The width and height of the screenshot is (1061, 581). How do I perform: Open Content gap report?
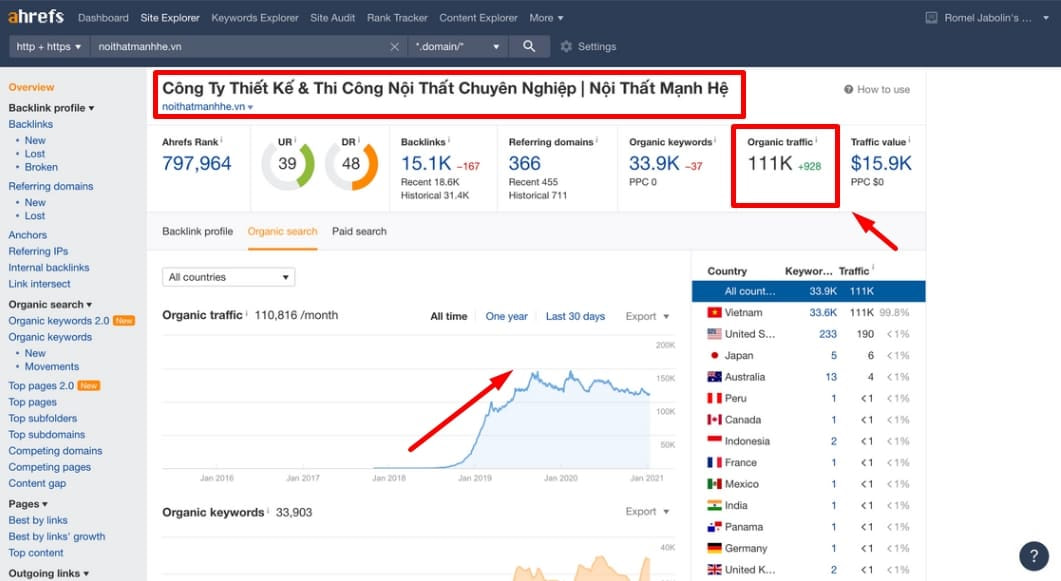click(37, 483)
